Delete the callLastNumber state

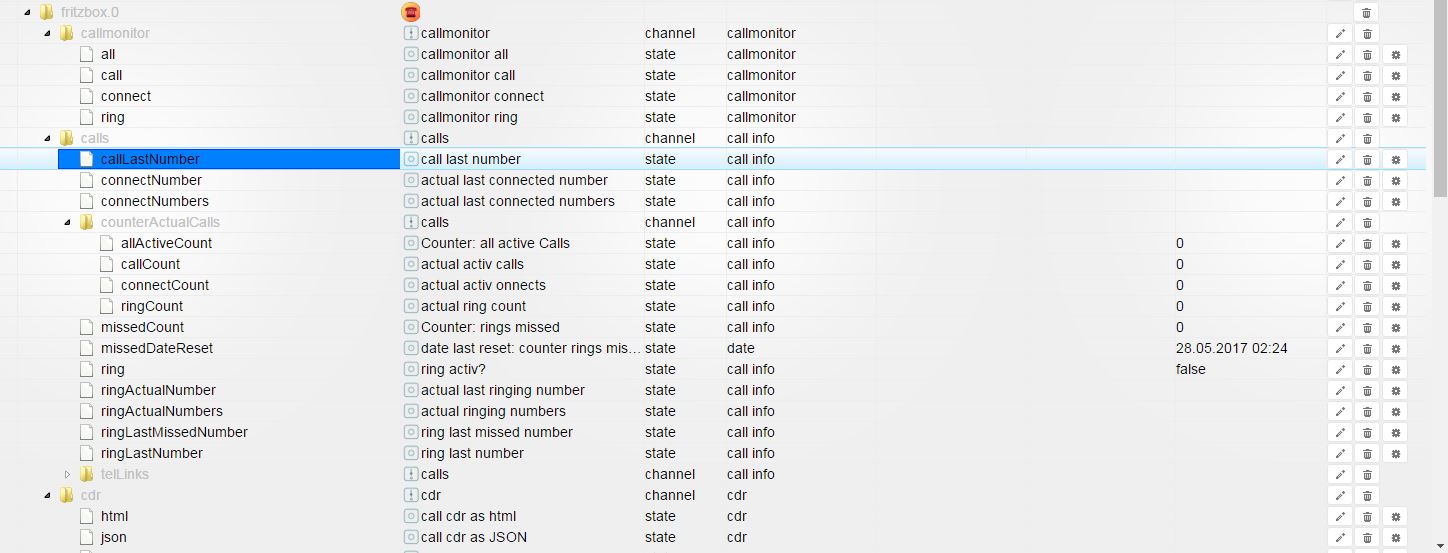pyautogui.click(x=1366, y=159)
